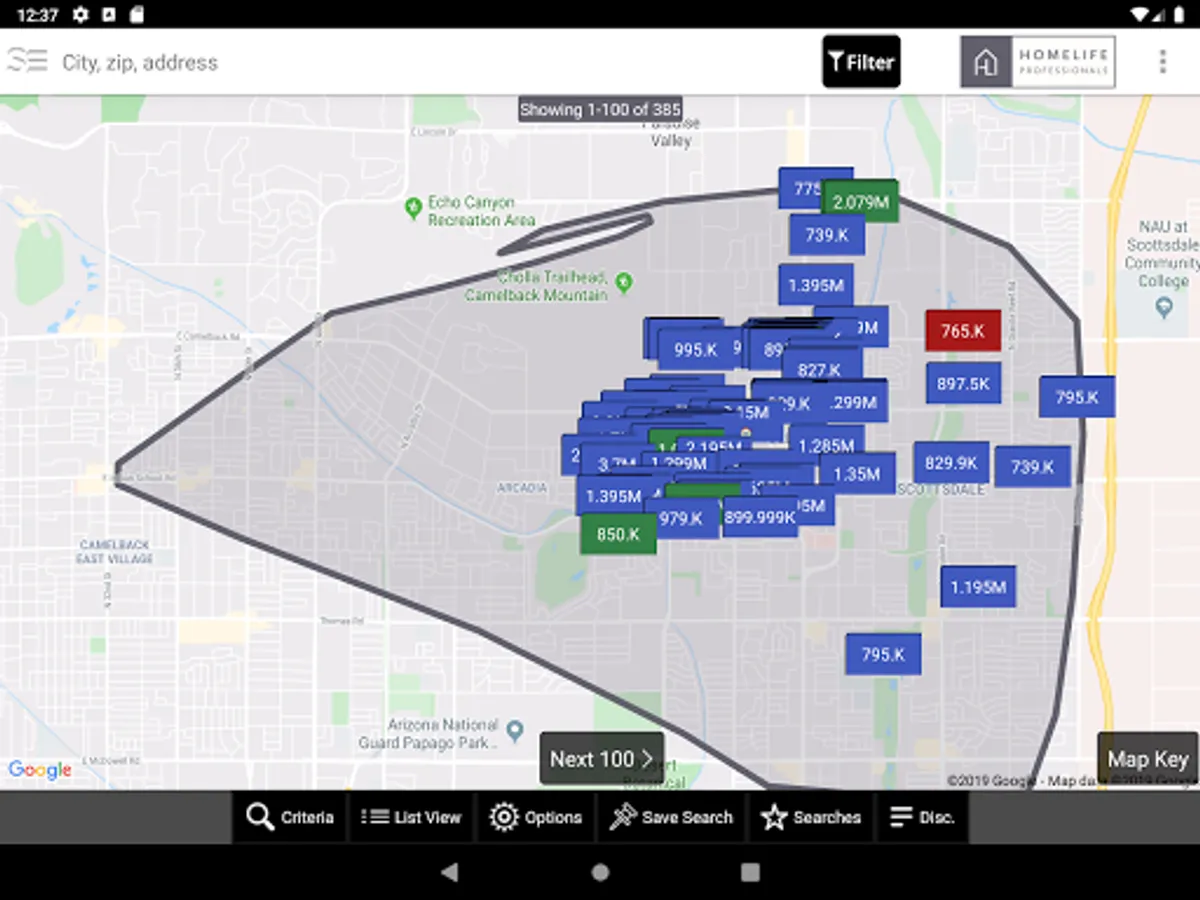Open the Disc. disclaimer item

tap(922, 817)
